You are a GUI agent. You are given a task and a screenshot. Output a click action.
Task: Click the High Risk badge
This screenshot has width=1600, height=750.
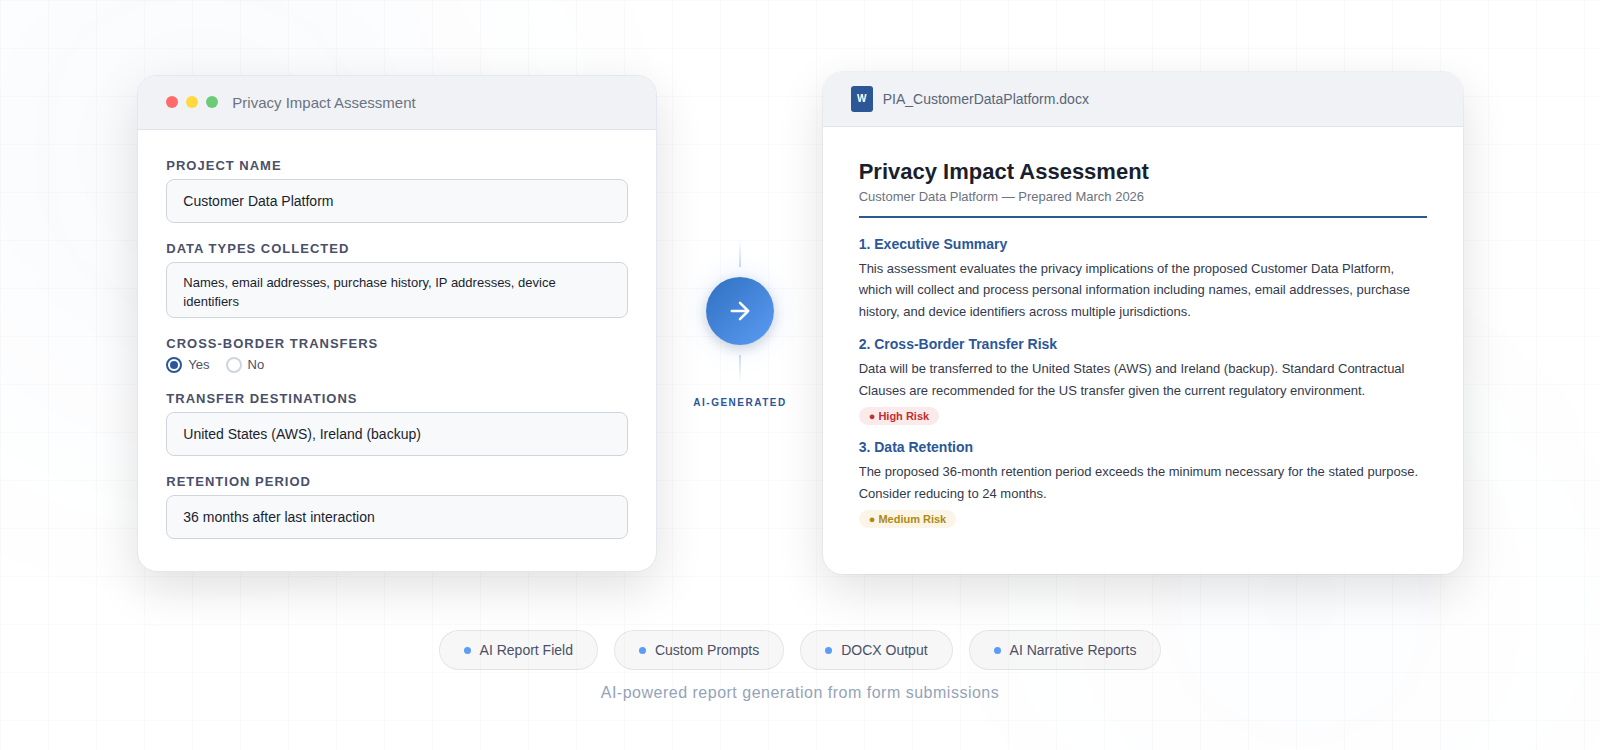click(898, 416)
